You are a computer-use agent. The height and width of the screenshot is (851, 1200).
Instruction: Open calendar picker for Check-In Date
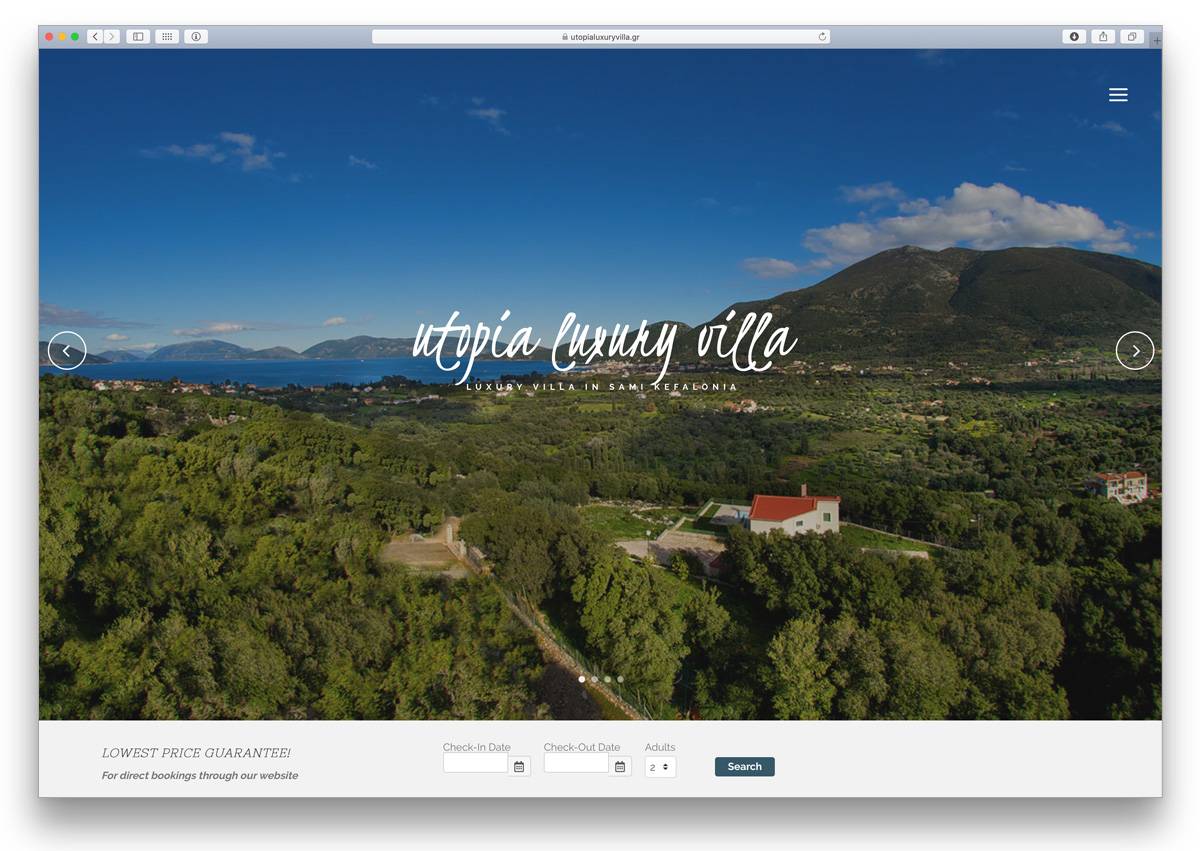519,766
